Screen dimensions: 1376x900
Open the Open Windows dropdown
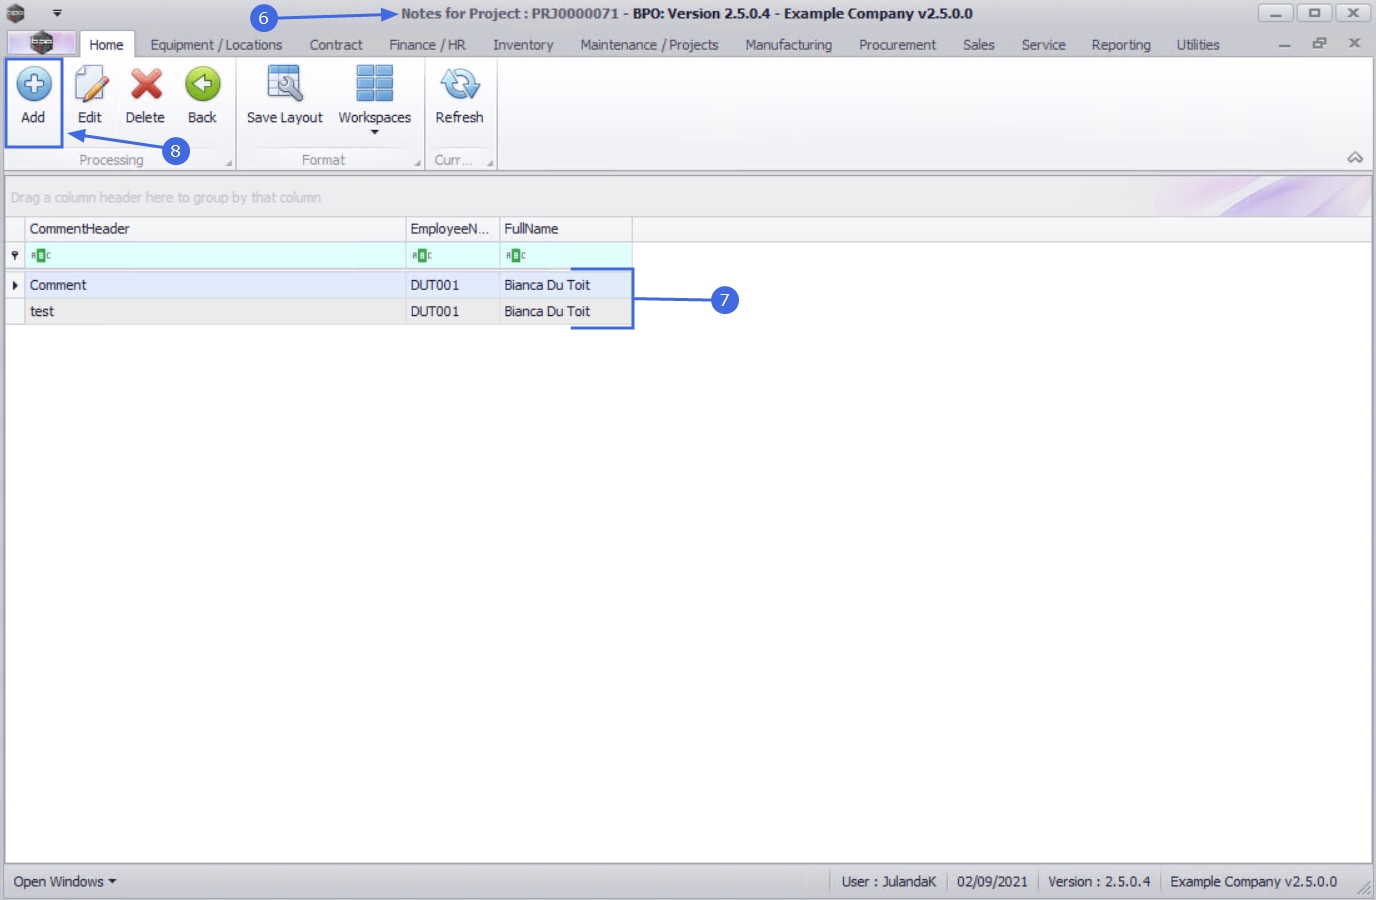click(x=65, y=882)
